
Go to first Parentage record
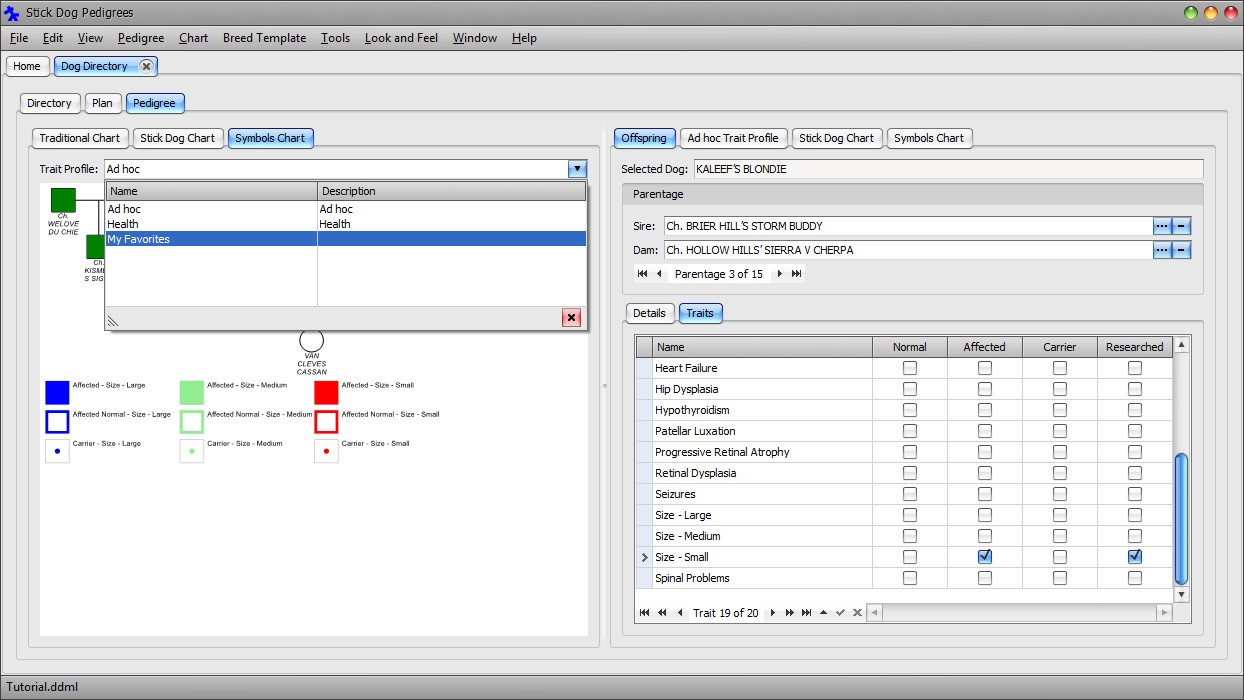[x=642, y=274]
